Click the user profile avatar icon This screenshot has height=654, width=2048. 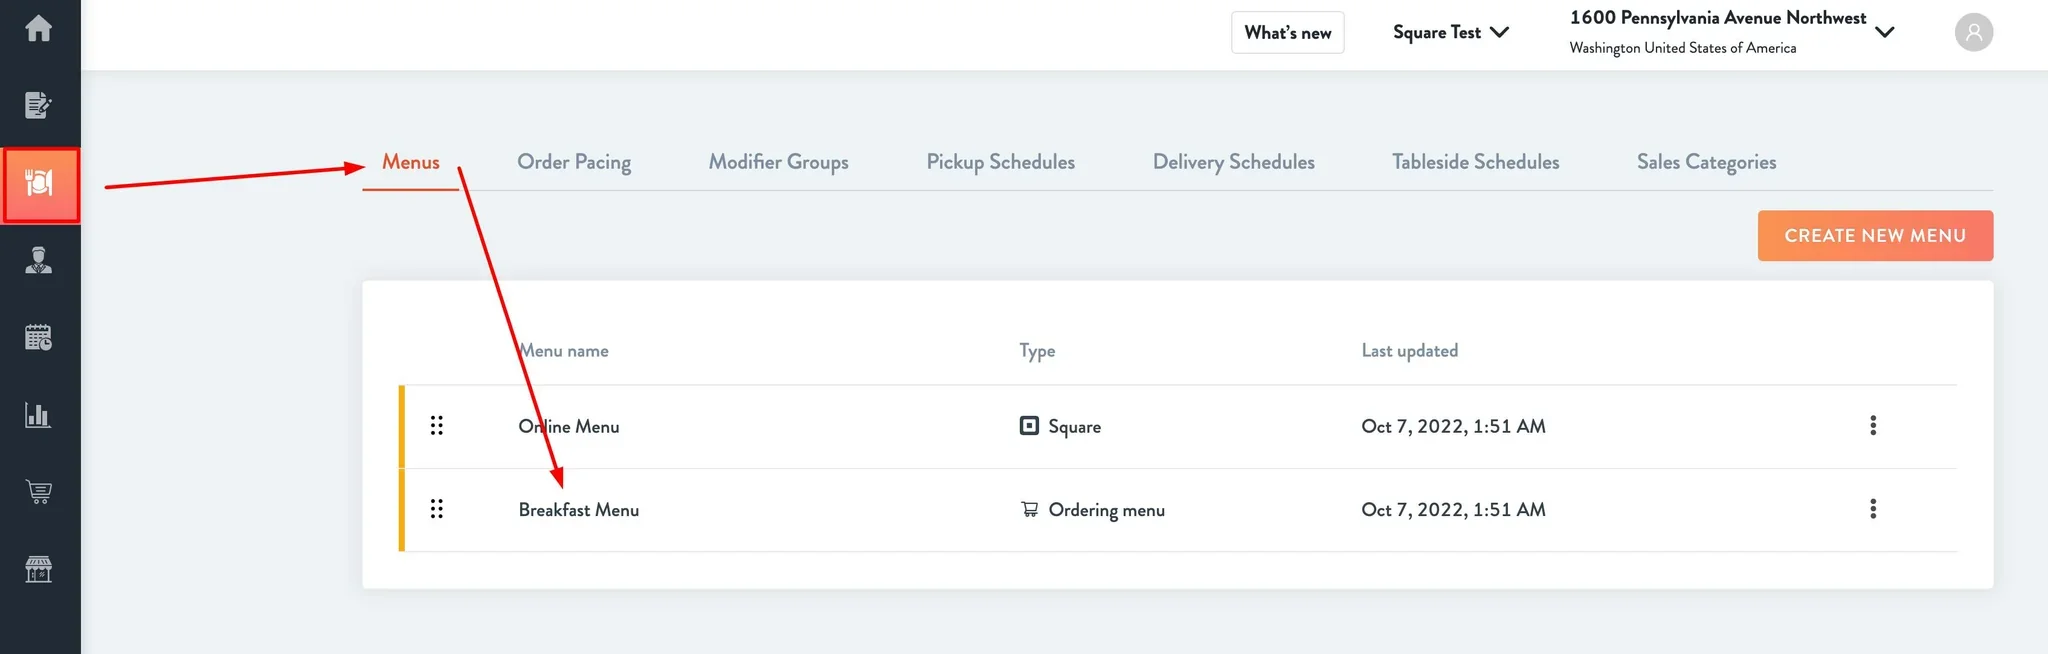click(1973, 32)
